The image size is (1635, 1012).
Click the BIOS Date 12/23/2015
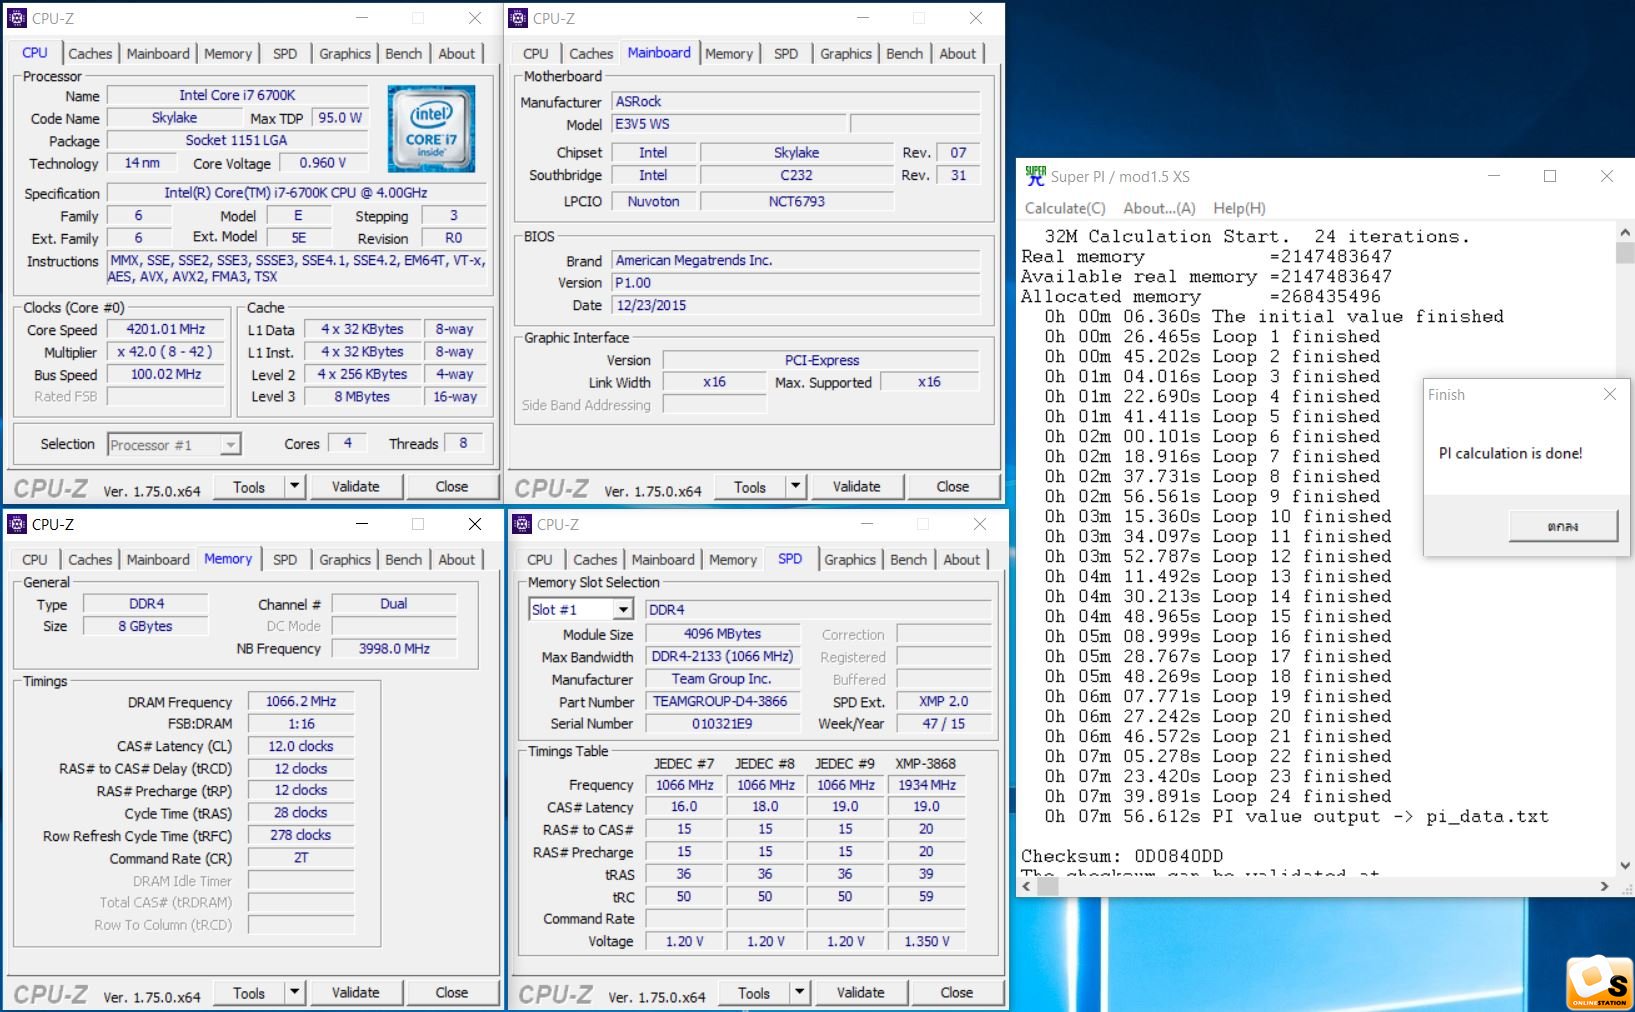796,305
